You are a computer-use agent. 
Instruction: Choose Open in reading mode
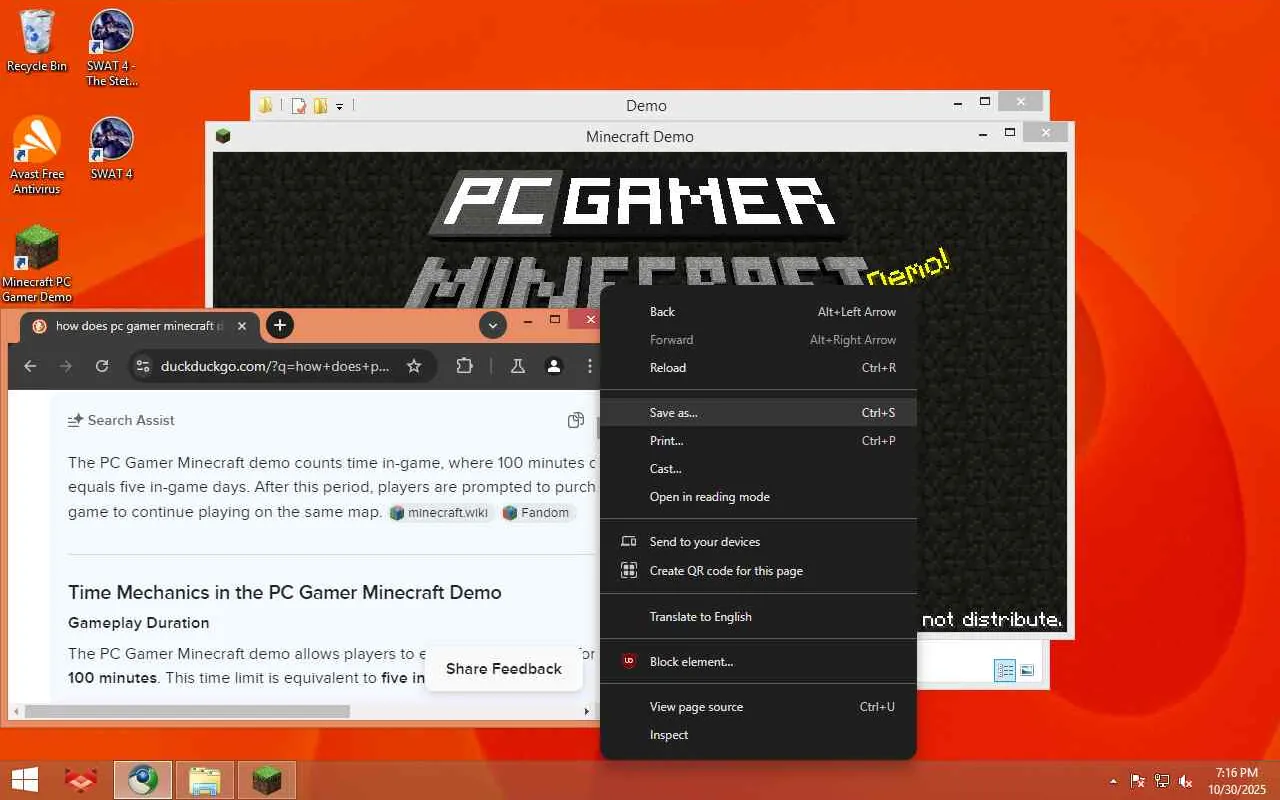(x=758, y=497)
